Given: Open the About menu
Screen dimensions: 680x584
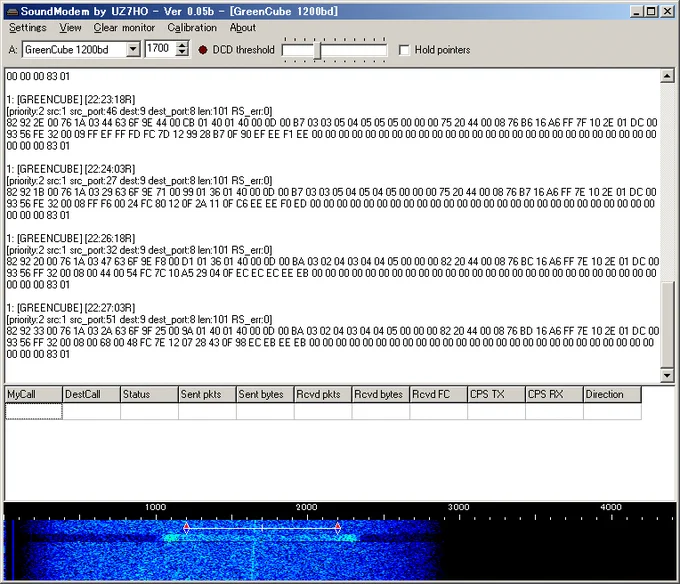Looking at the screenshot, I should [242, 28].
